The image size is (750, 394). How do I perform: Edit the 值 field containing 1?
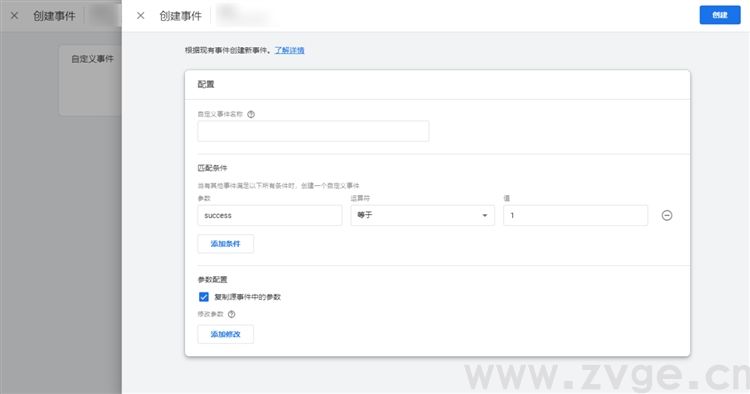[575, 216]
